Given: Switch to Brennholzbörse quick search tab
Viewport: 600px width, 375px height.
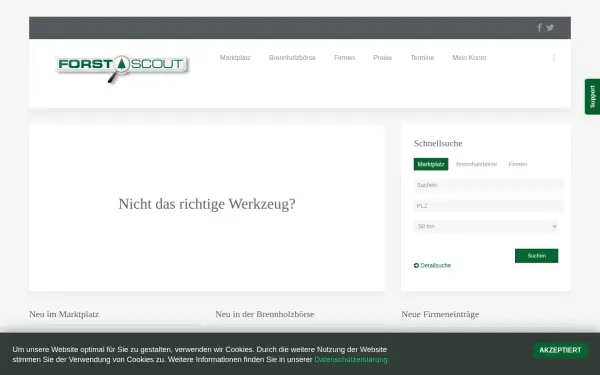Looking at the screenshot, I should 476,164.
